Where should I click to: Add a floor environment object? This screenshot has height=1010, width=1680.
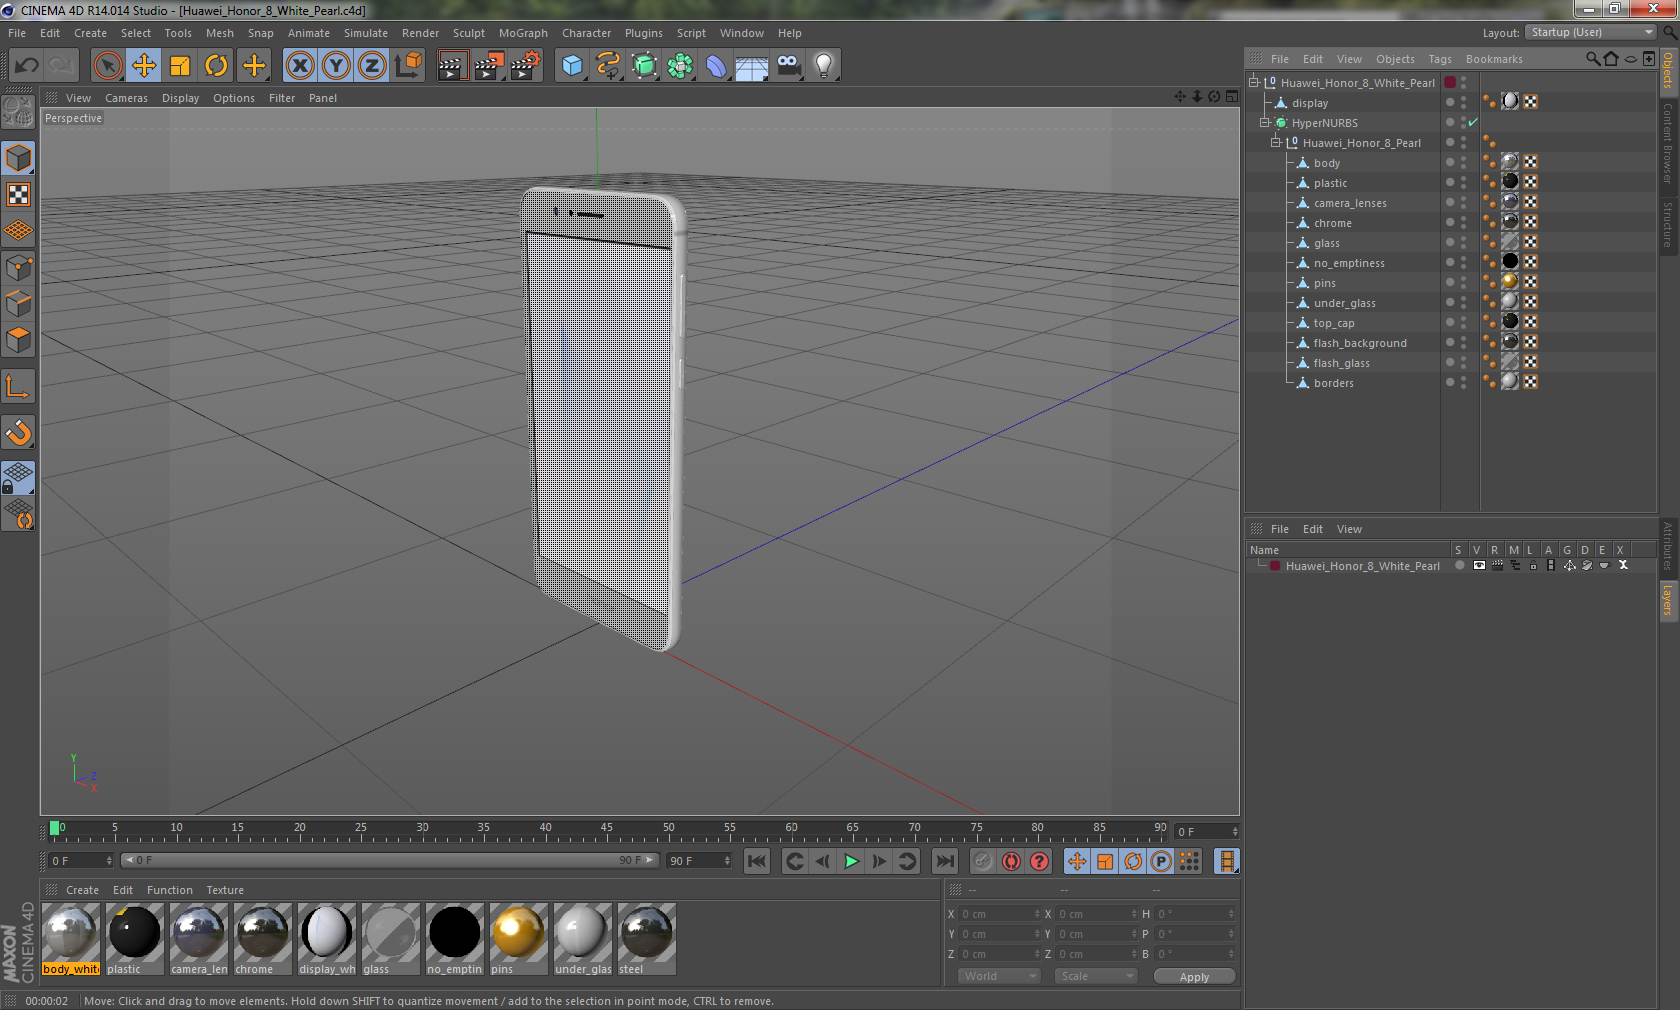coord(752,66)
